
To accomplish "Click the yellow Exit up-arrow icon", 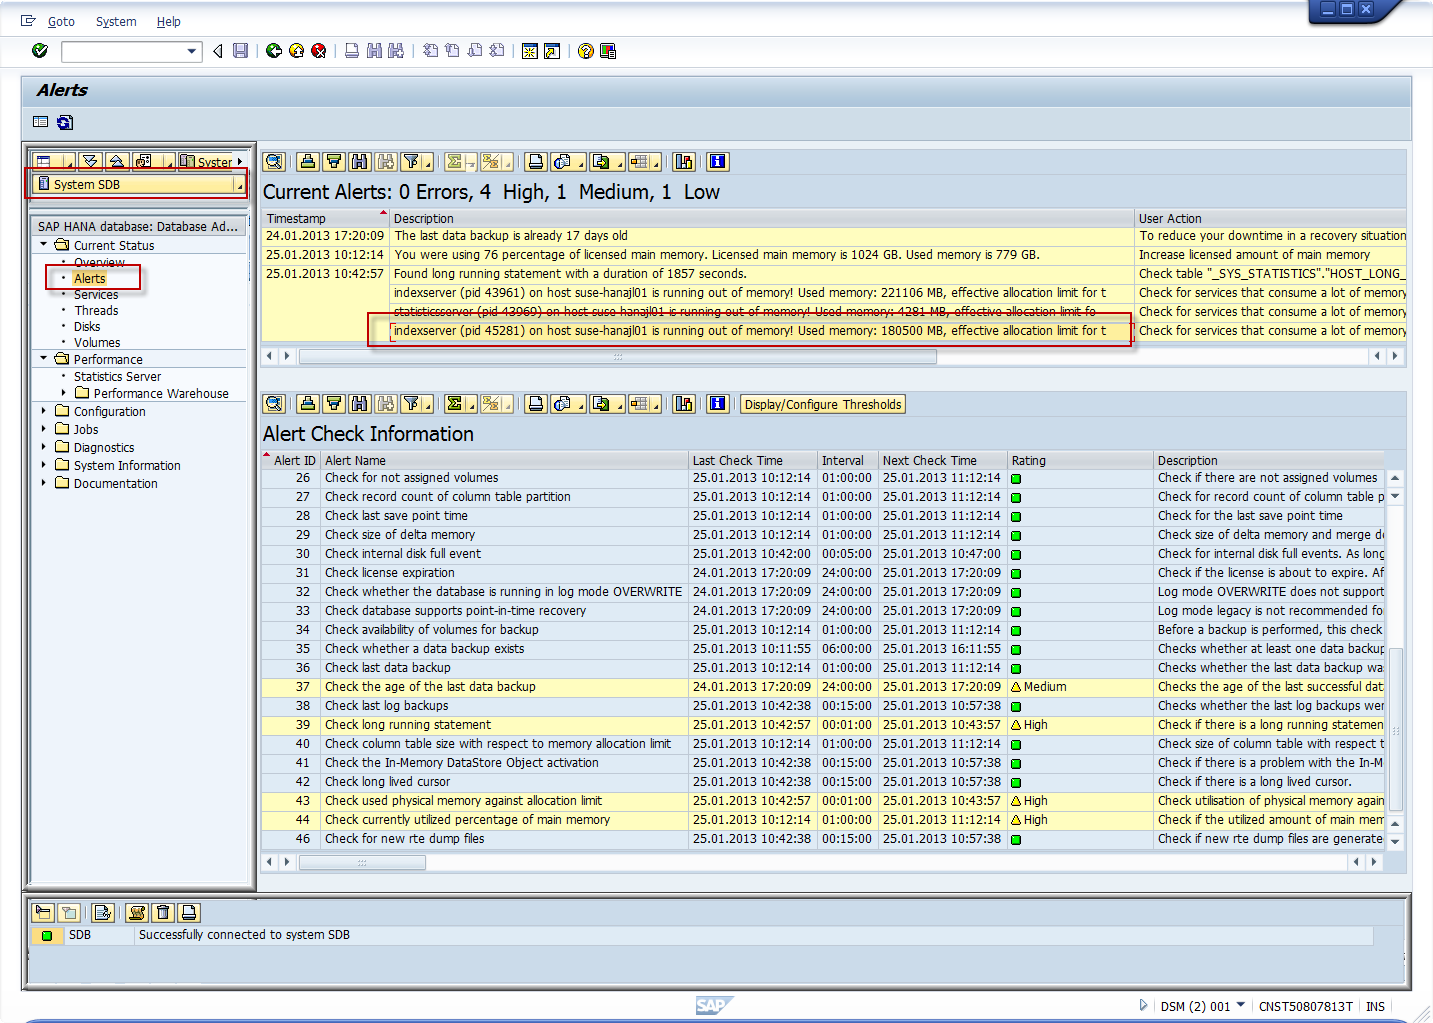I will 296,51.
